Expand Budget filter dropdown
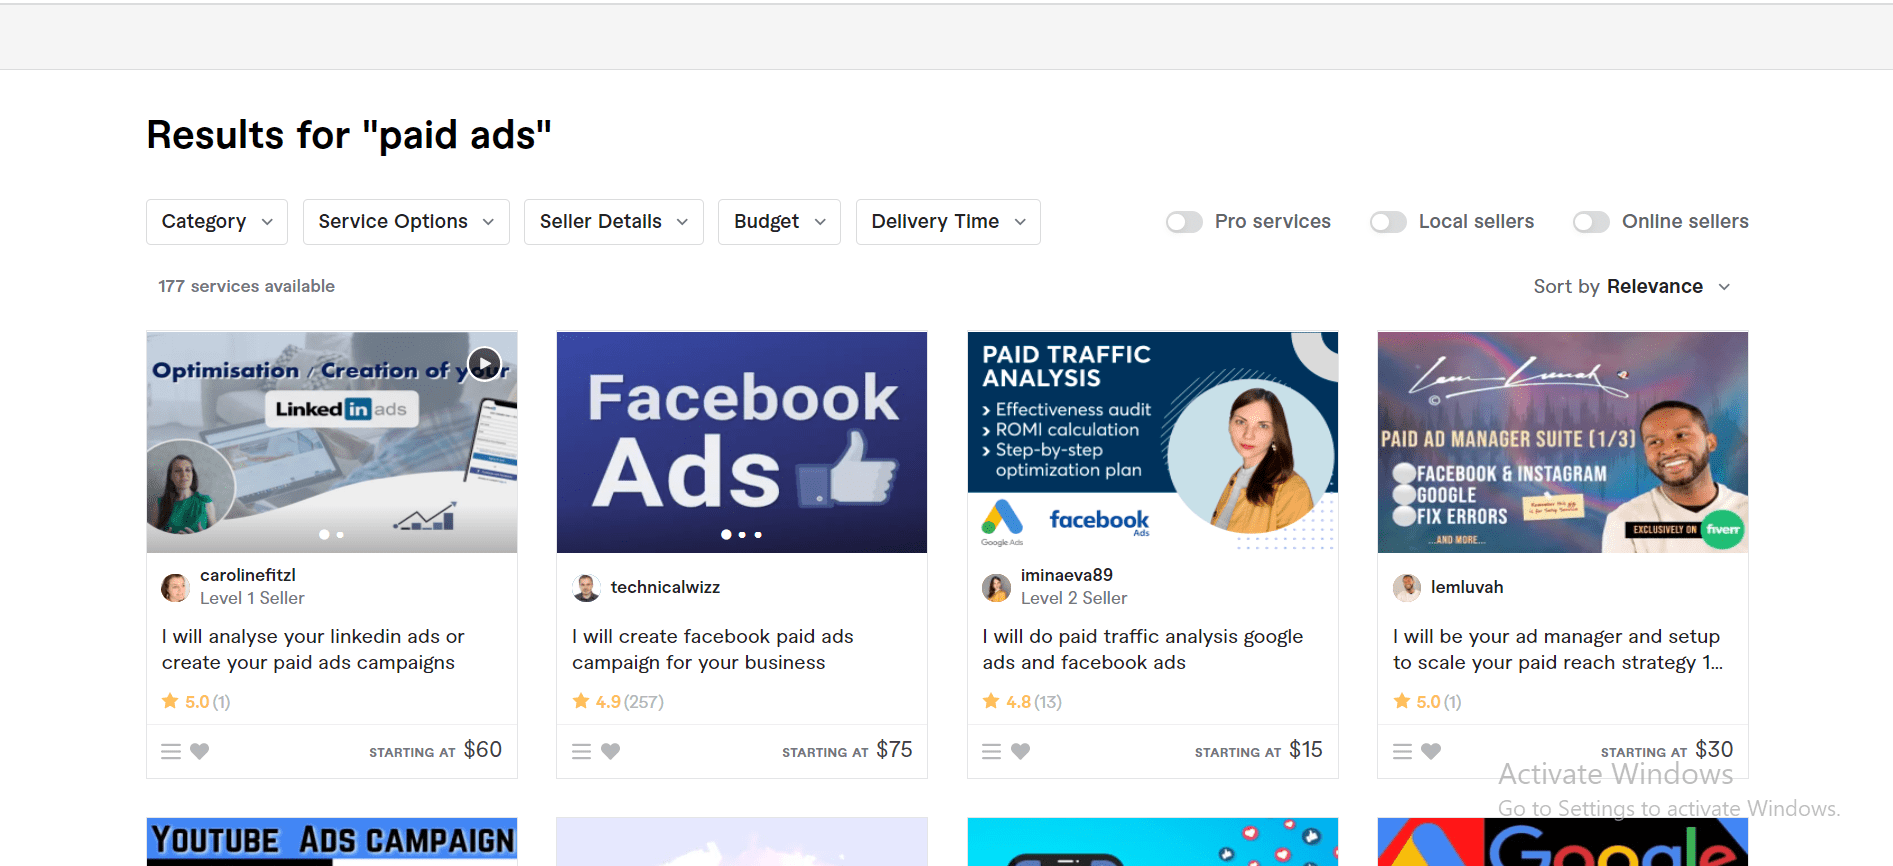1893x866 pixels. 779,222
